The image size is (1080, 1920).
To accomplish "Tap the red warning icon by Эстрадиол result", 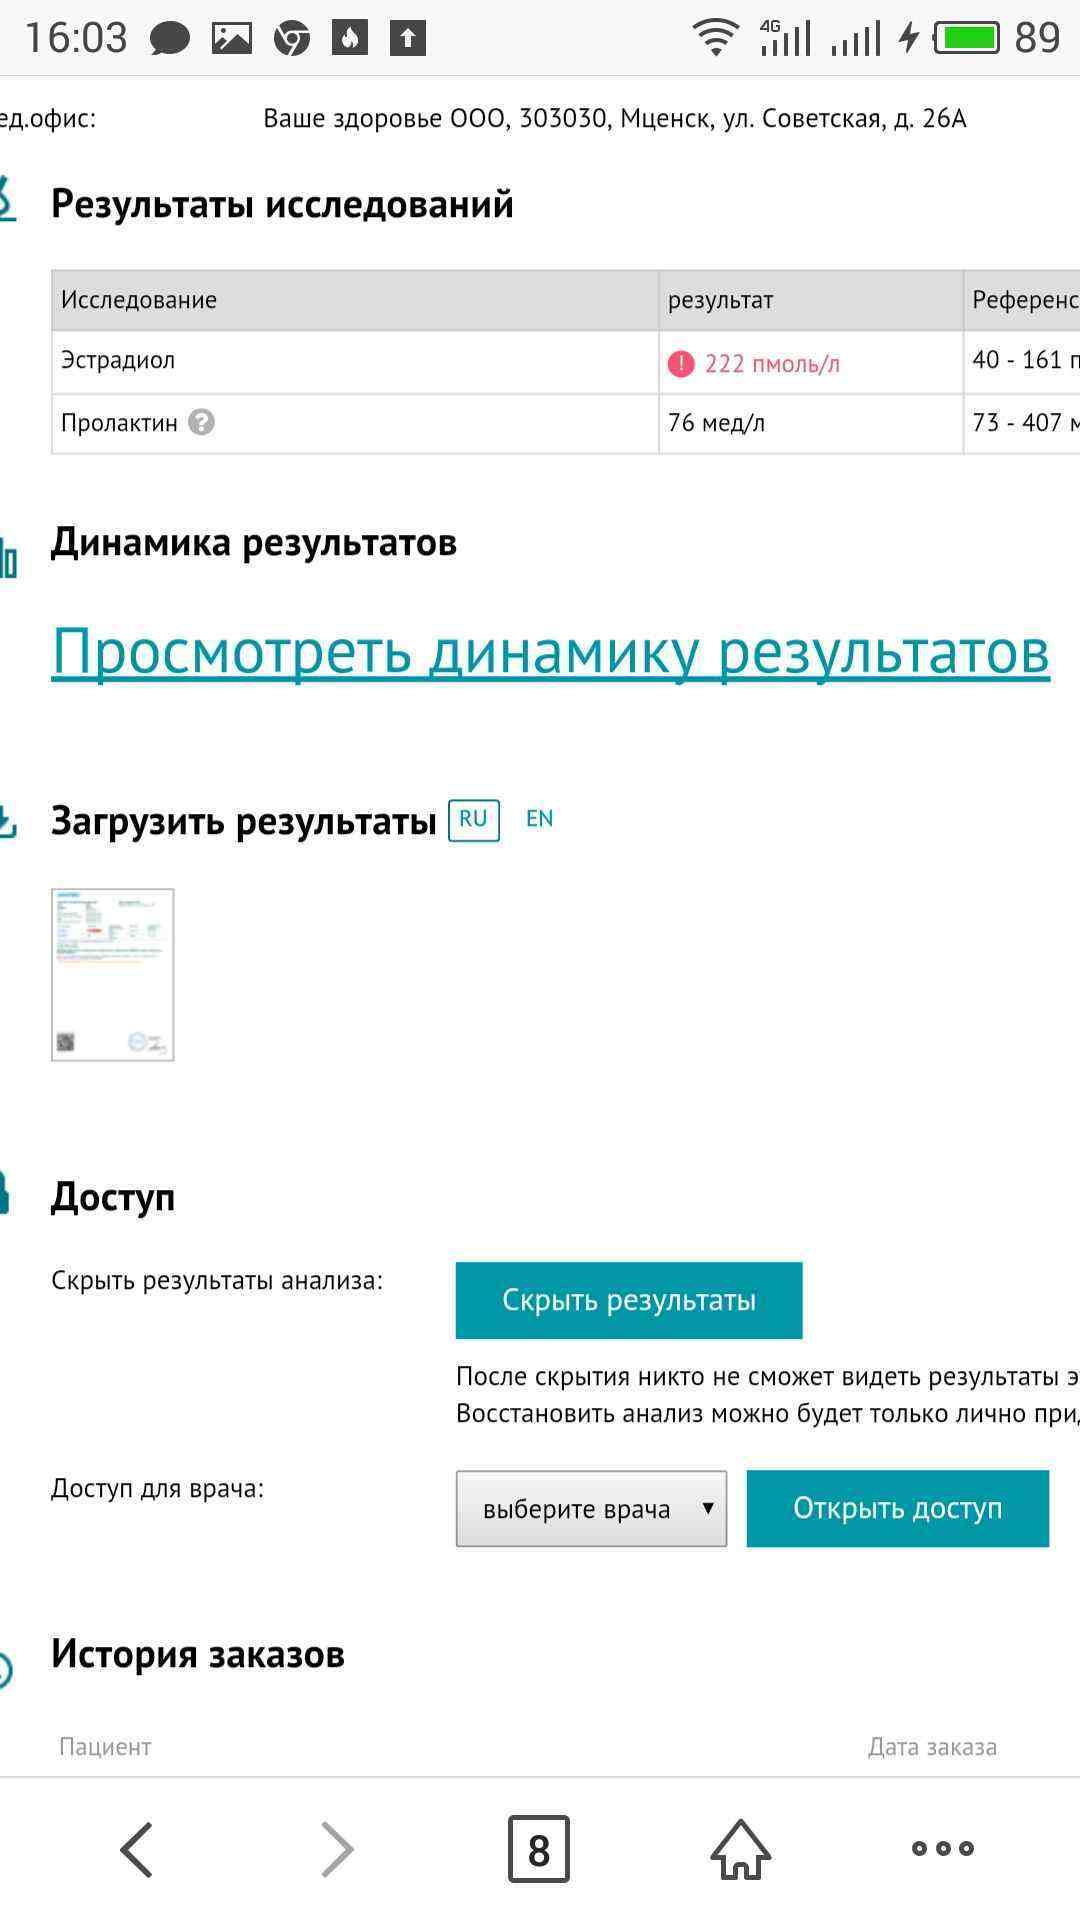I will tap(681, 364).
